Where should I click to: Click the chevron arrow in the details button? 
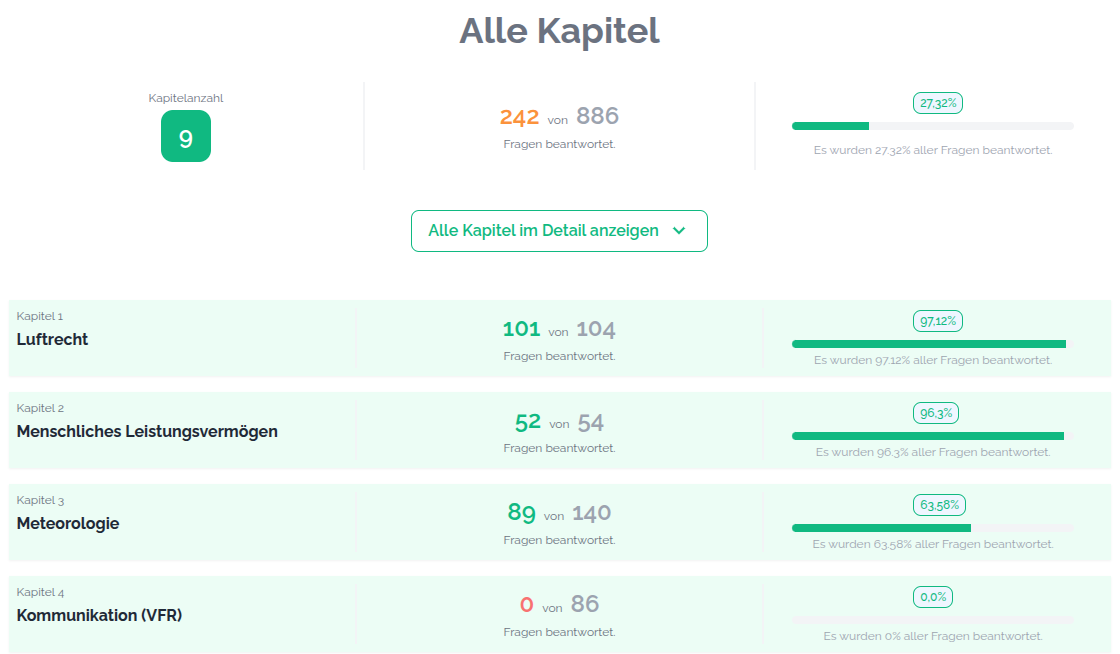680,231
